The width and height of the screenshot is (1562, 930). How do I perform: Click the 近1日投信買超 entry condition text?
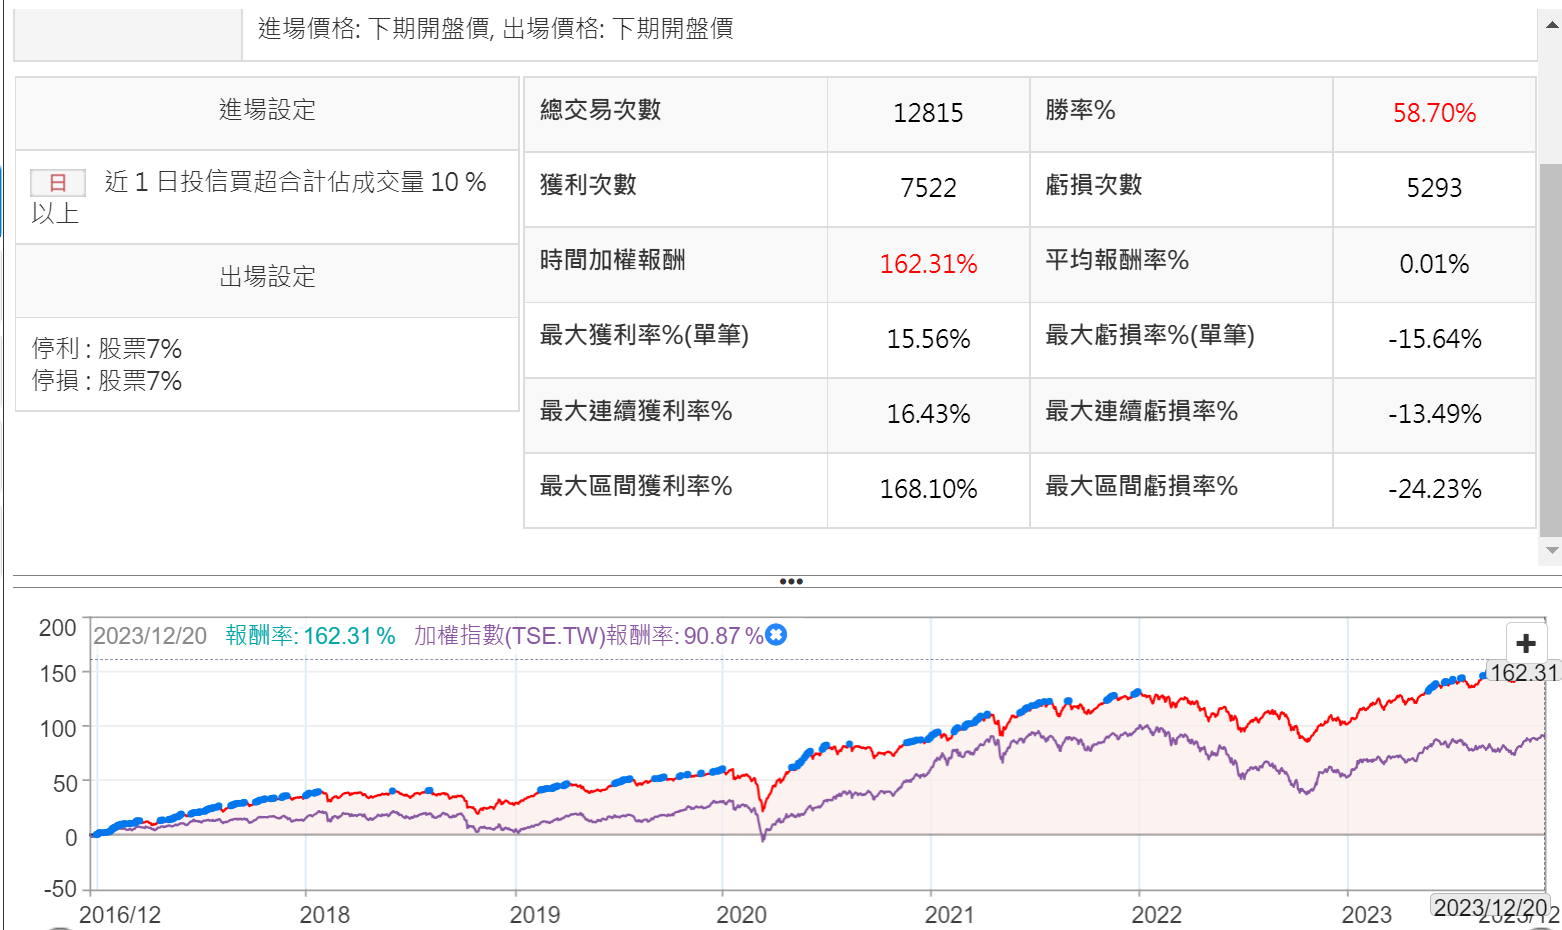tap(295, 182)
